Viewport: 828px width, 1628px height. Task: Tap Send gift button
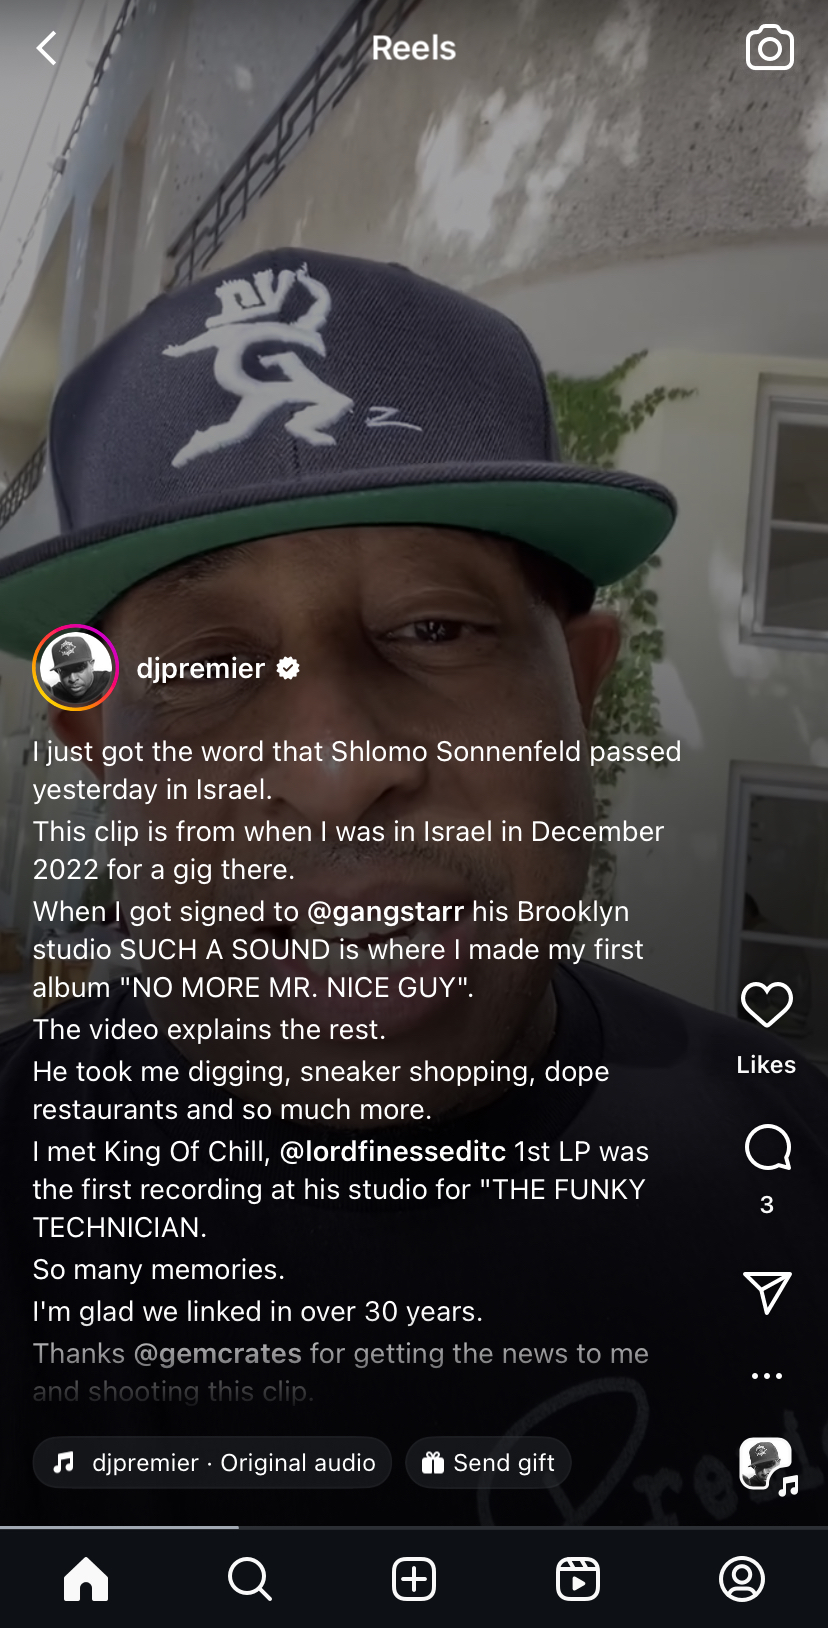[488, 1463]
